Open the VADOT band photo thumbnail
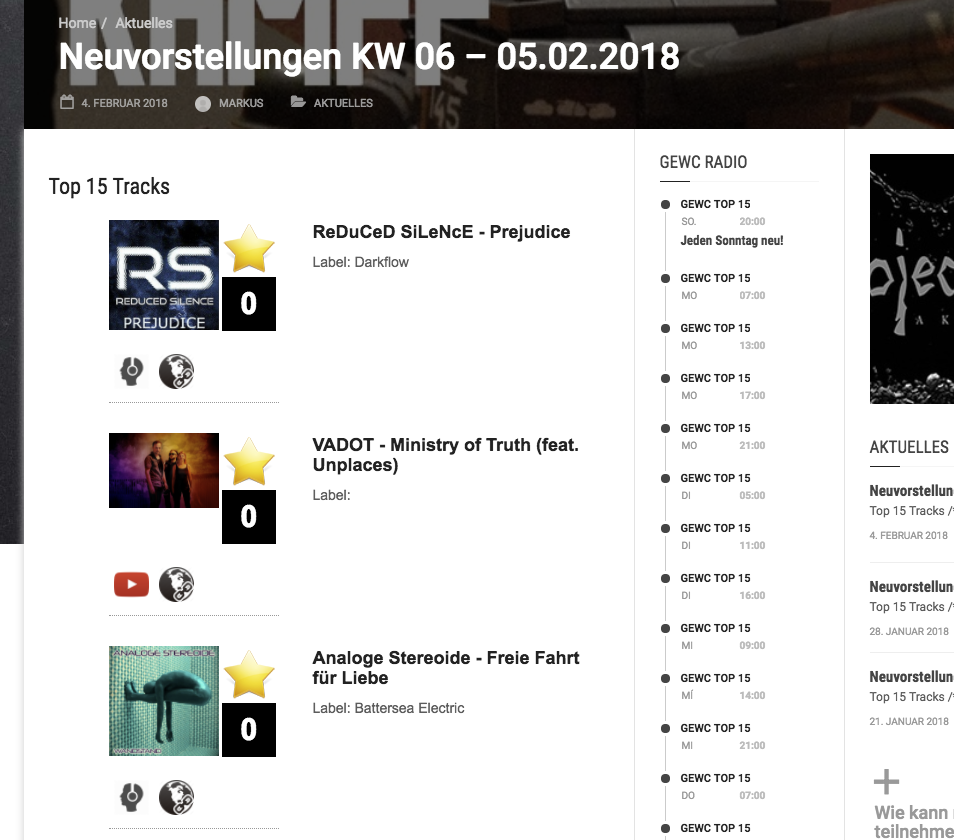Viewport: 954px width, 840px height. click(x=164, y=470)
